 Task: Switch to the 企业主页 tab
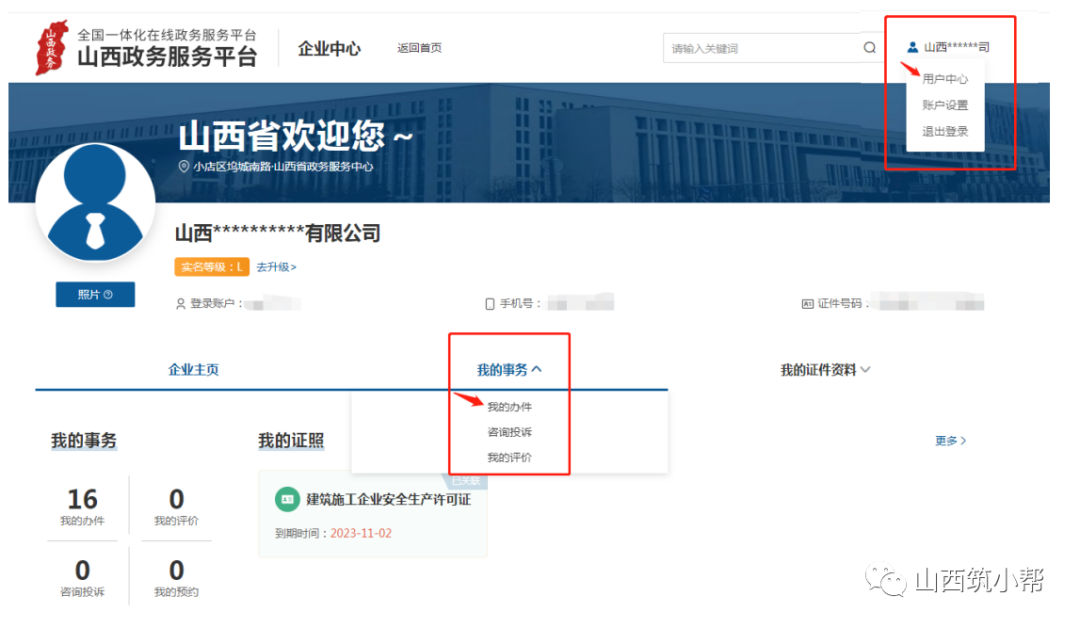click(193, 368)
